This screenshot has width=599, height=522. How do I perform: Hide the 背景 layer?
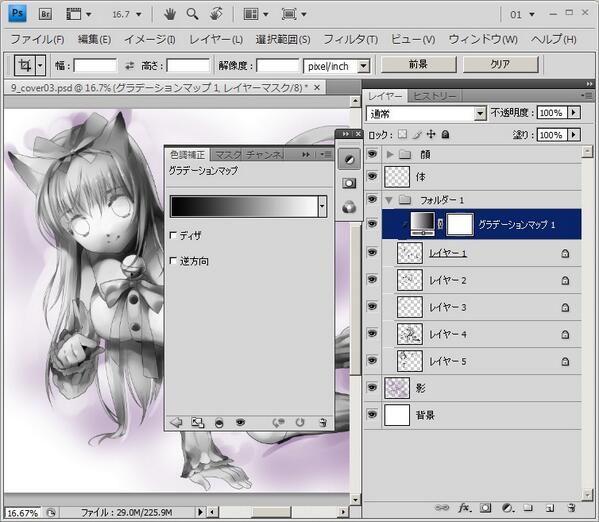[x=372, y=414]
